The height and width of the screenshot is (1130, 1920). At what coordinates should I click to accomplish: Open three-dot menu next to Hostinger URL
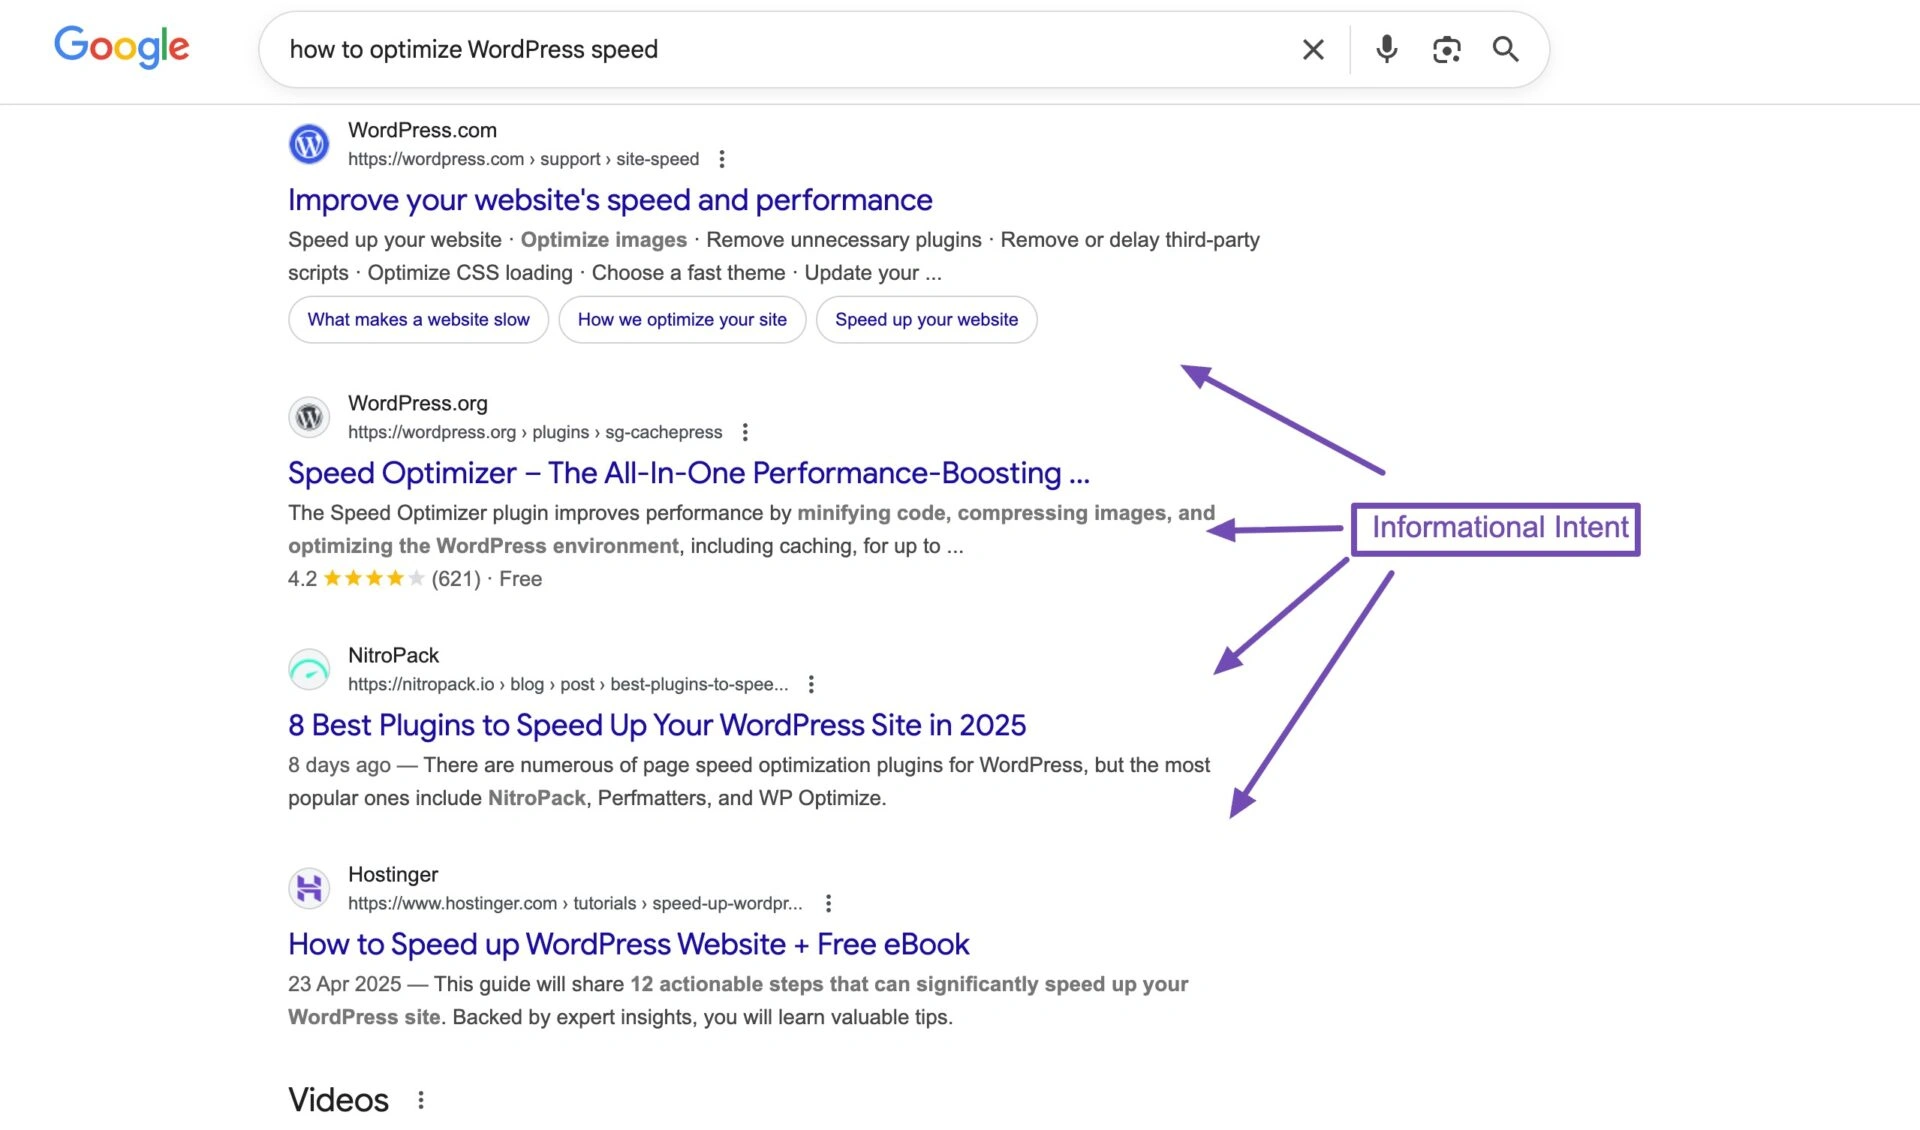pos(828,903)
